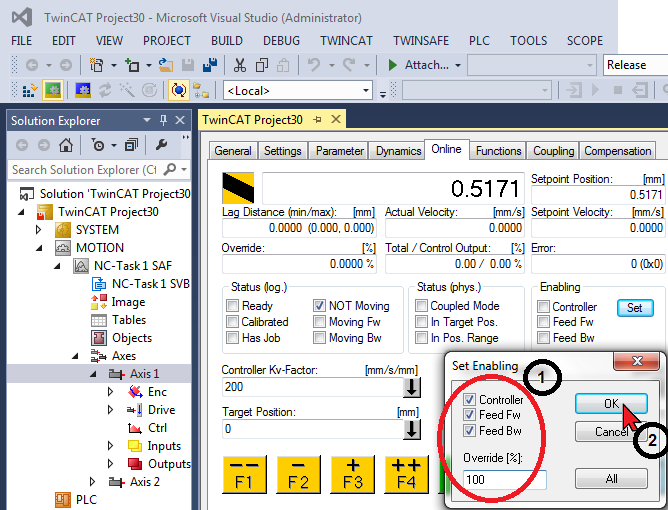Uncheck Controller in Set Enabling dialog
The width and height of the screenshot is (668, 510).
[x=469, y=400]
